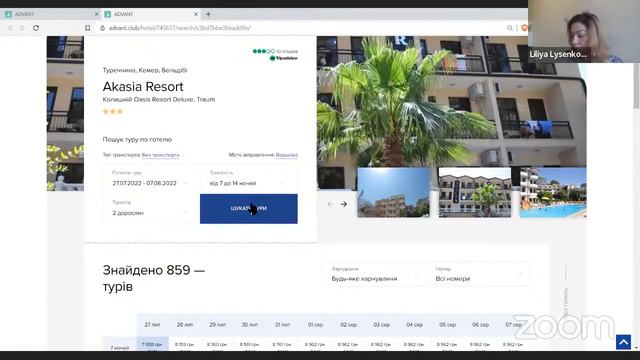Open the room type 'Всі номери' dropdown
The height and width of the screenshot is (360, 640).
(478, 274)
